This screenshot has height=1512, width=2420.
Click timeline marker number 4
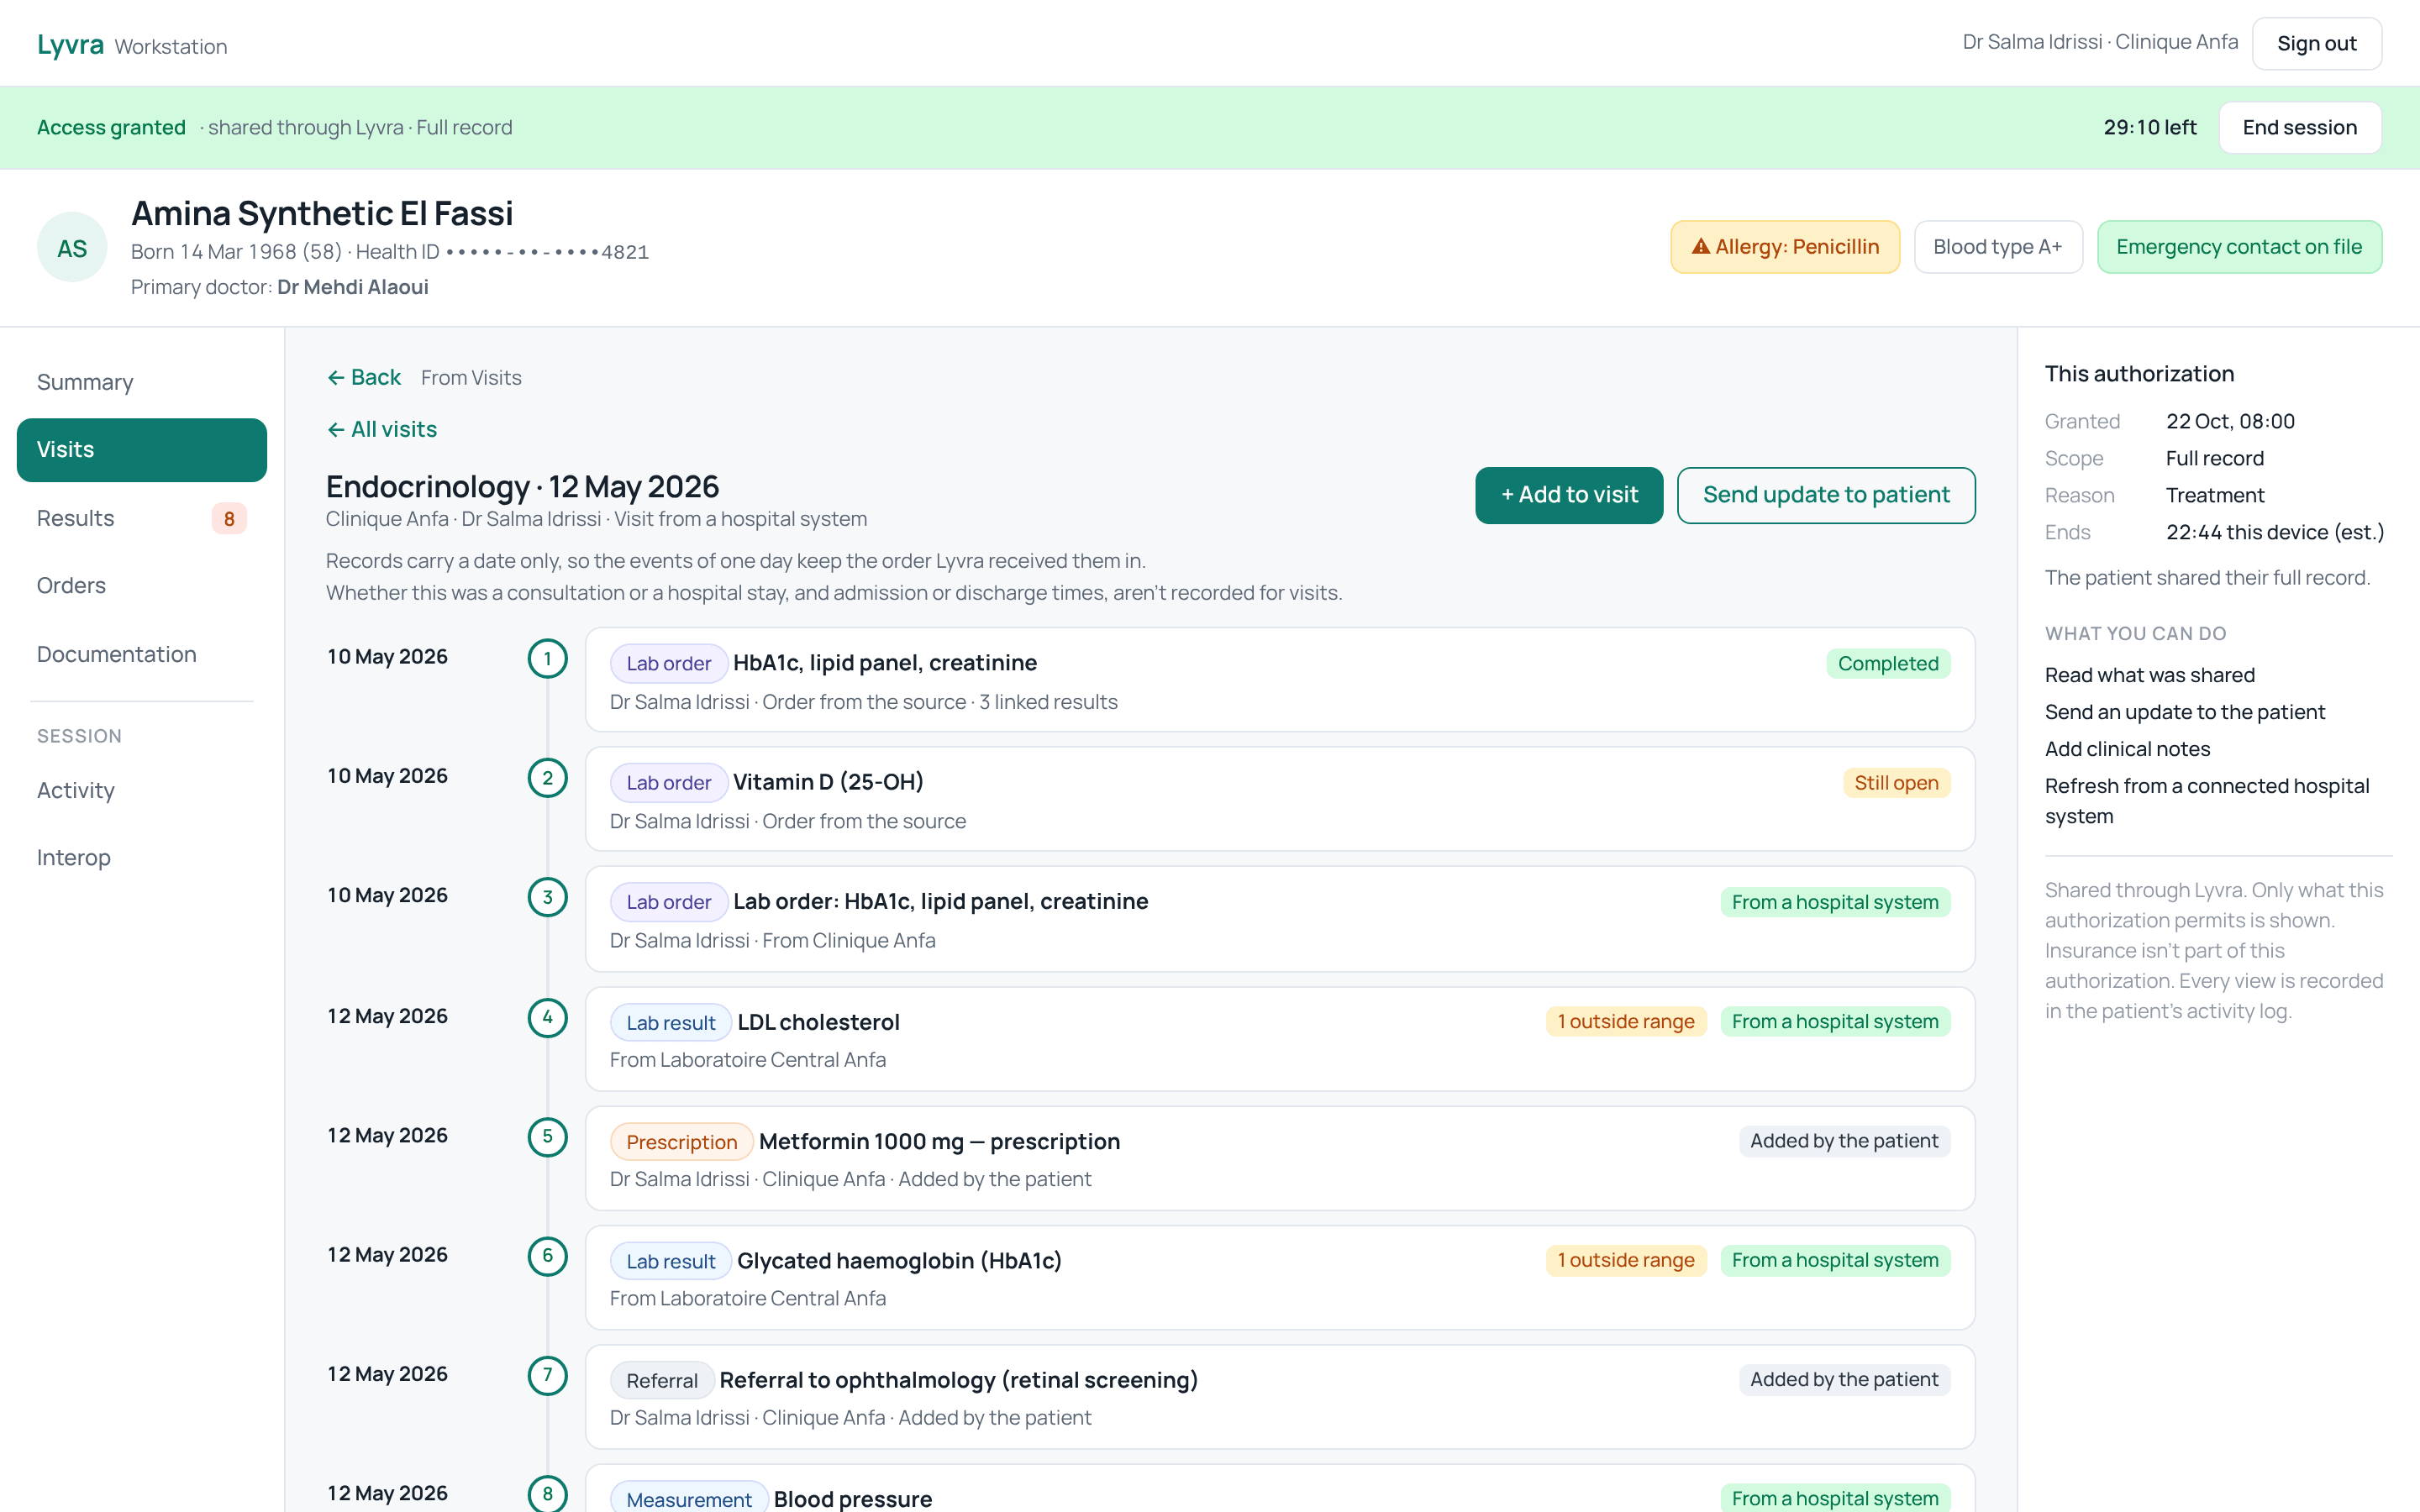coord(547,1017)
